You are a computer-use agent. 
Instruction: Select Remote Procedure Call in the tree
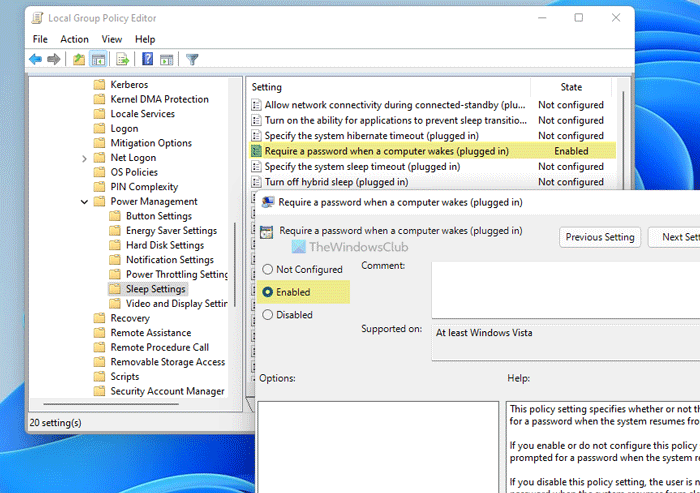[x=159, y=347]
